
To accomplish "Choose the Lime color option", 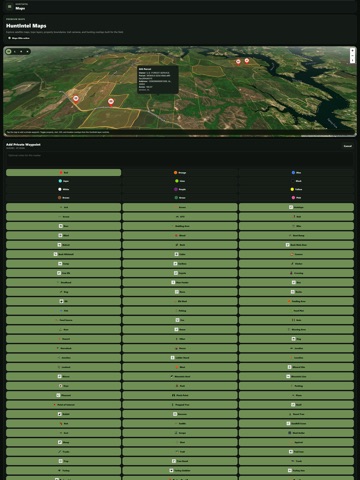I will click(180, 181).
